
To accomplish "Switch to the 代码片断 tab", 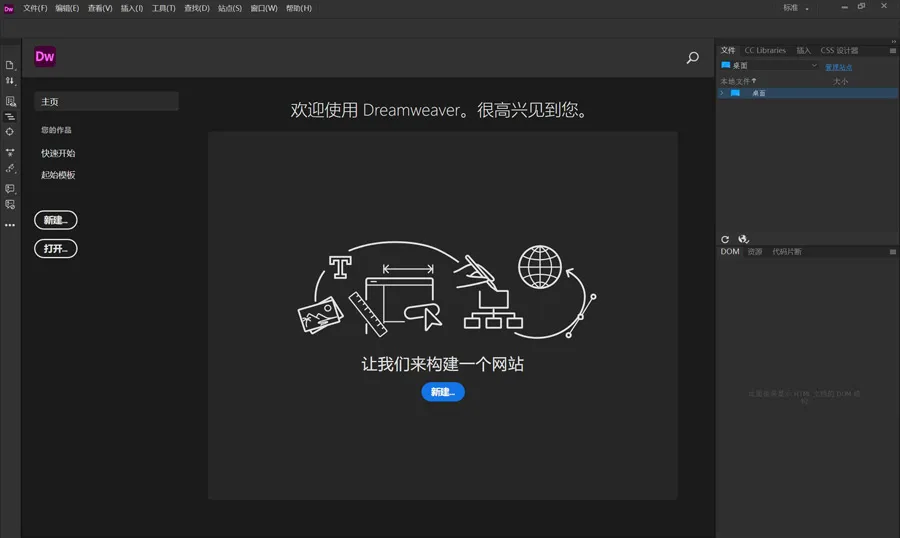I will [787, 252].
